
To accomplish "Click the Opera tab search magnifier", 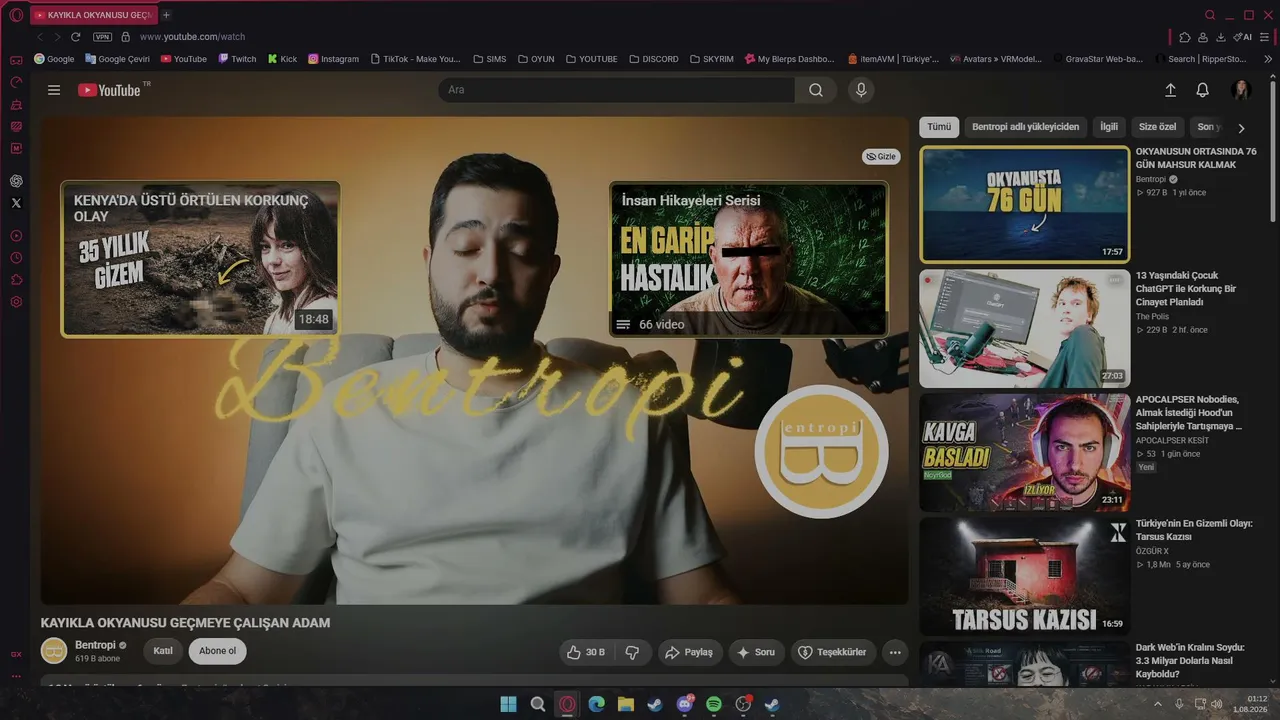I will coord(1210,15).
